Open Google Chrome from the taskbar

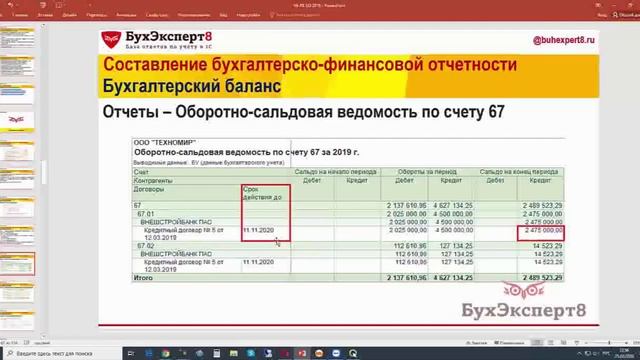165,353
